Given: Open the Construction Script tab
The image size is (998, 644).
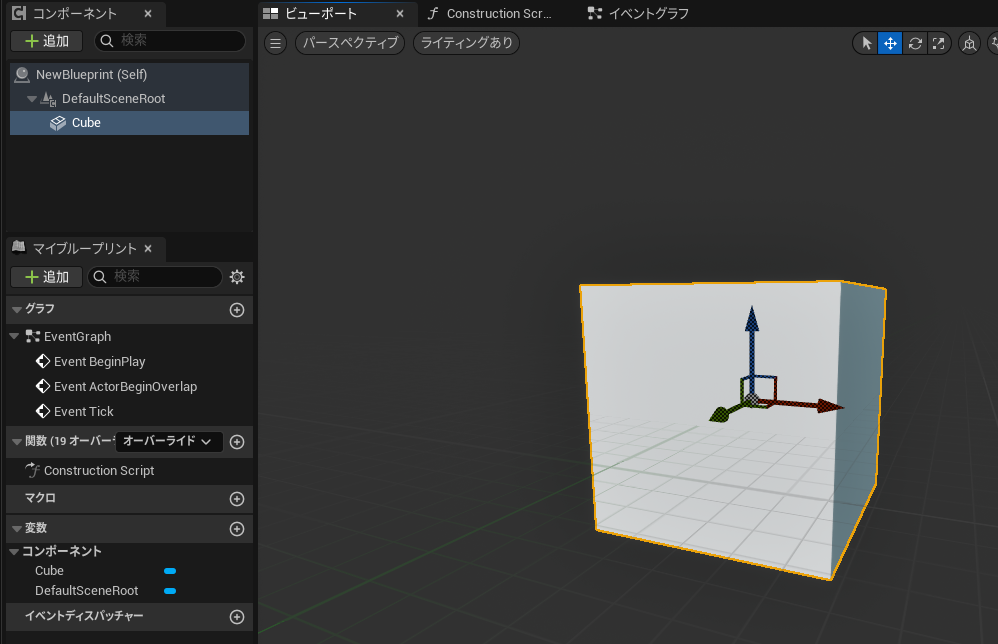Looking at the screenshot, I should tap(490, 14).
